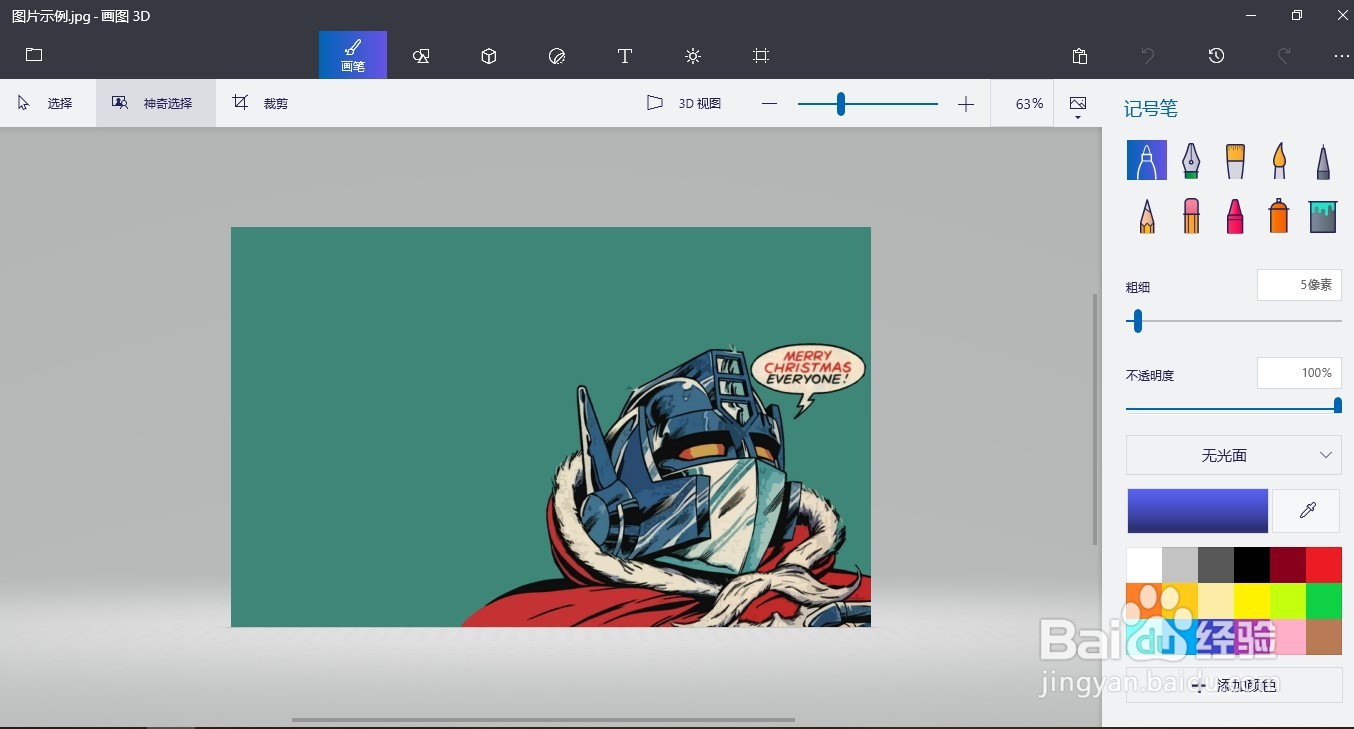Click the Optimus Prime canvas image
Screen dimensions: 1354x729
coord(551,427)
